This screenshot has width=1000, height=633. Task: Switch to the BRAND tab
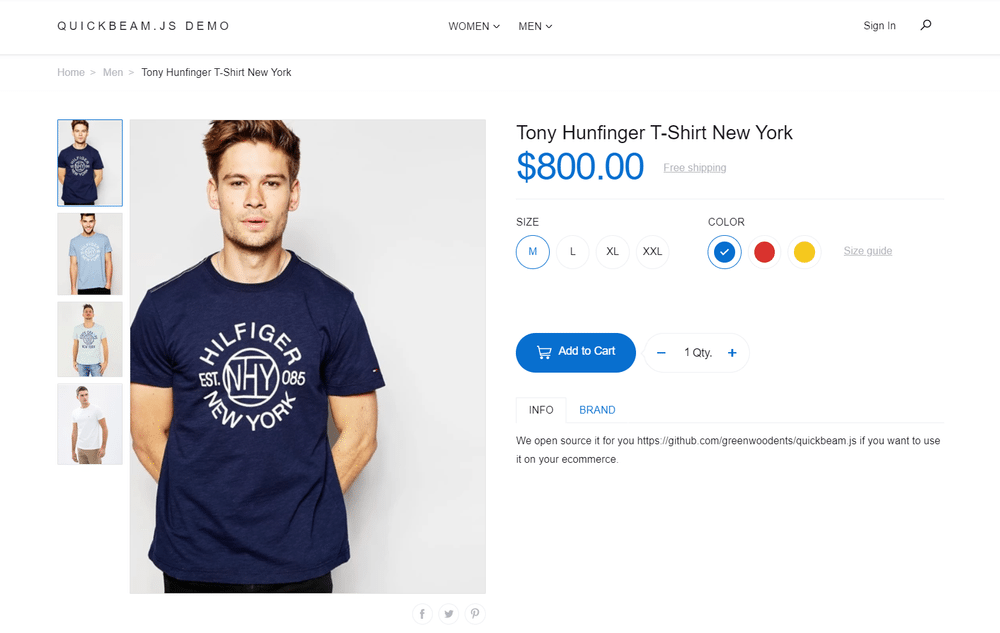(597, 410)
